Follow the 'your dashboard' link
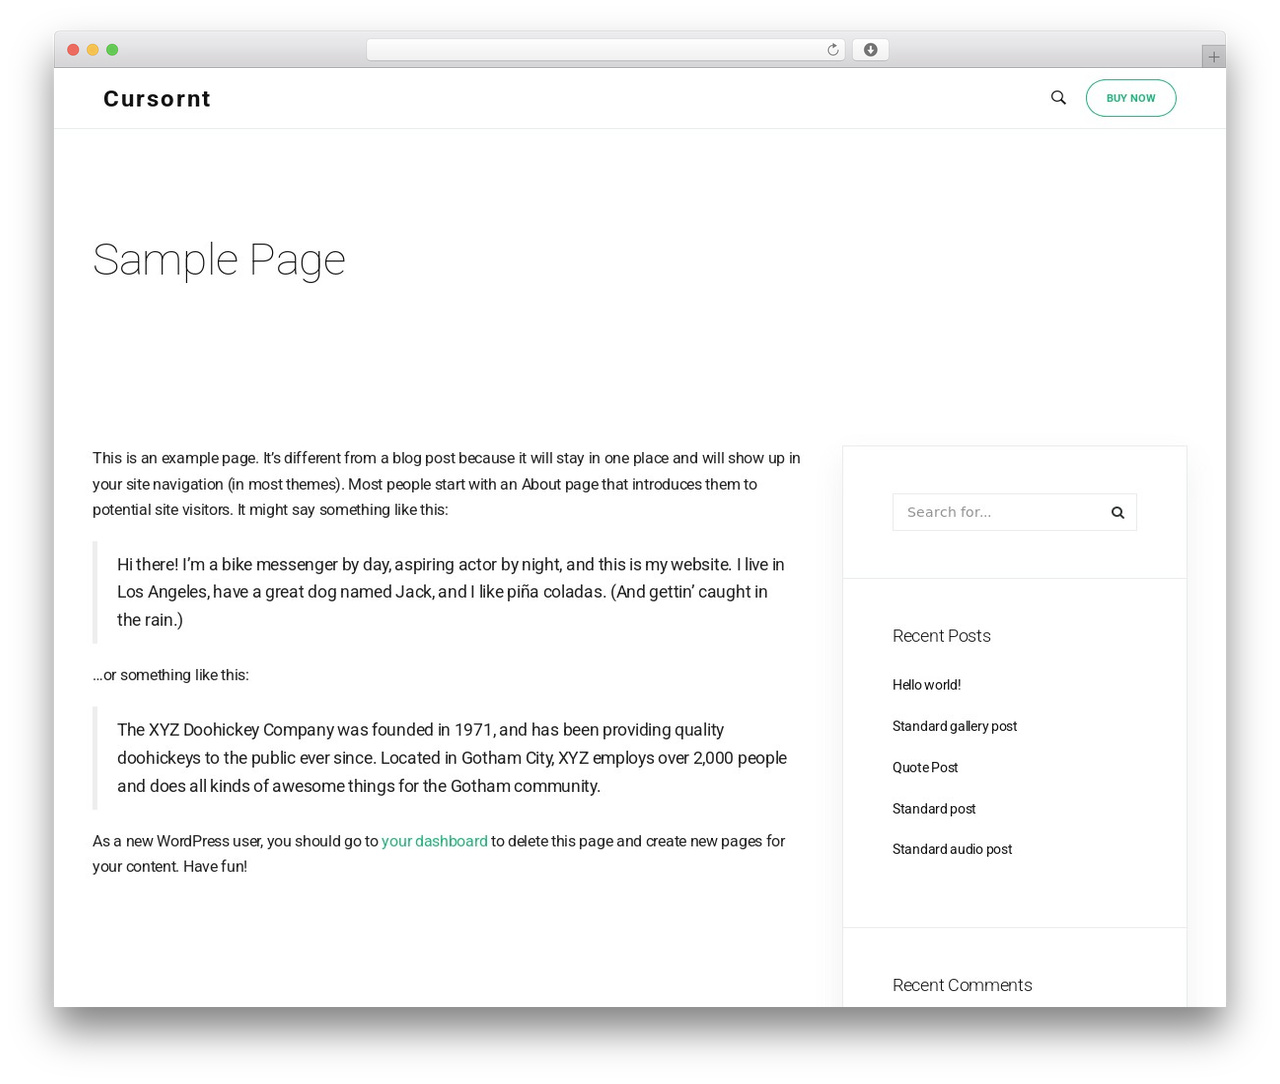This screenshot has height=1084, width=1280. 434,841
